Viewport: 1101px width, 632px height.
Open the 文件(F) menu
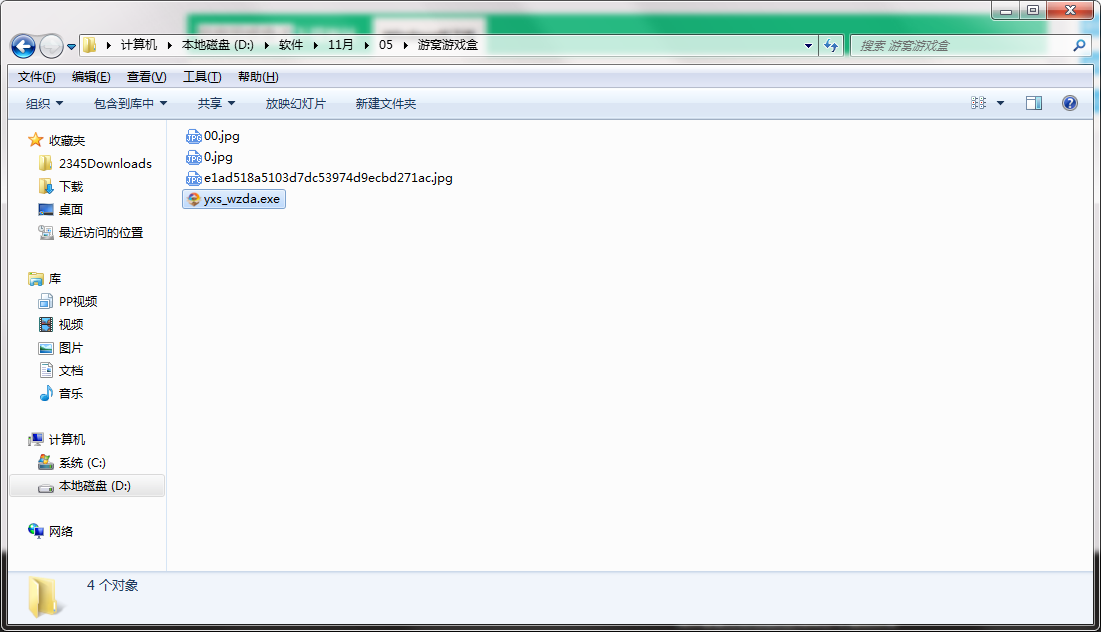(37, 77)
